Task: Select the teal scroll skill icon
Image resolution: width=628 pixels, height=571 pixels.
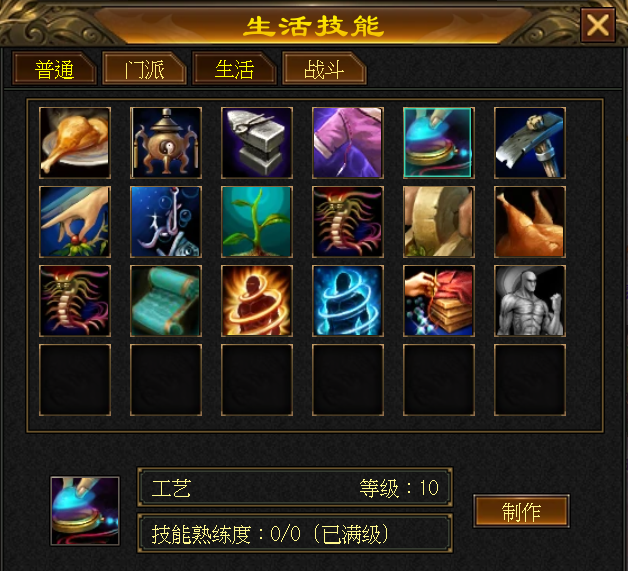Action: click(x=166, y=300)
